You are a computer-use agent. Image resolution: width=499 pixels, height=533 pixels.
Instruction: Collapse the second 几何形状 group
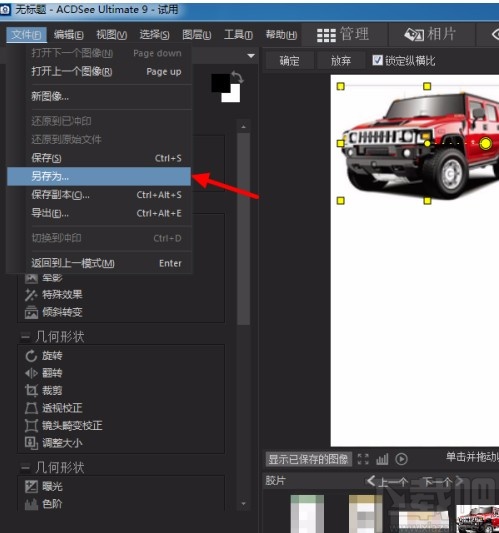(25, 468)
